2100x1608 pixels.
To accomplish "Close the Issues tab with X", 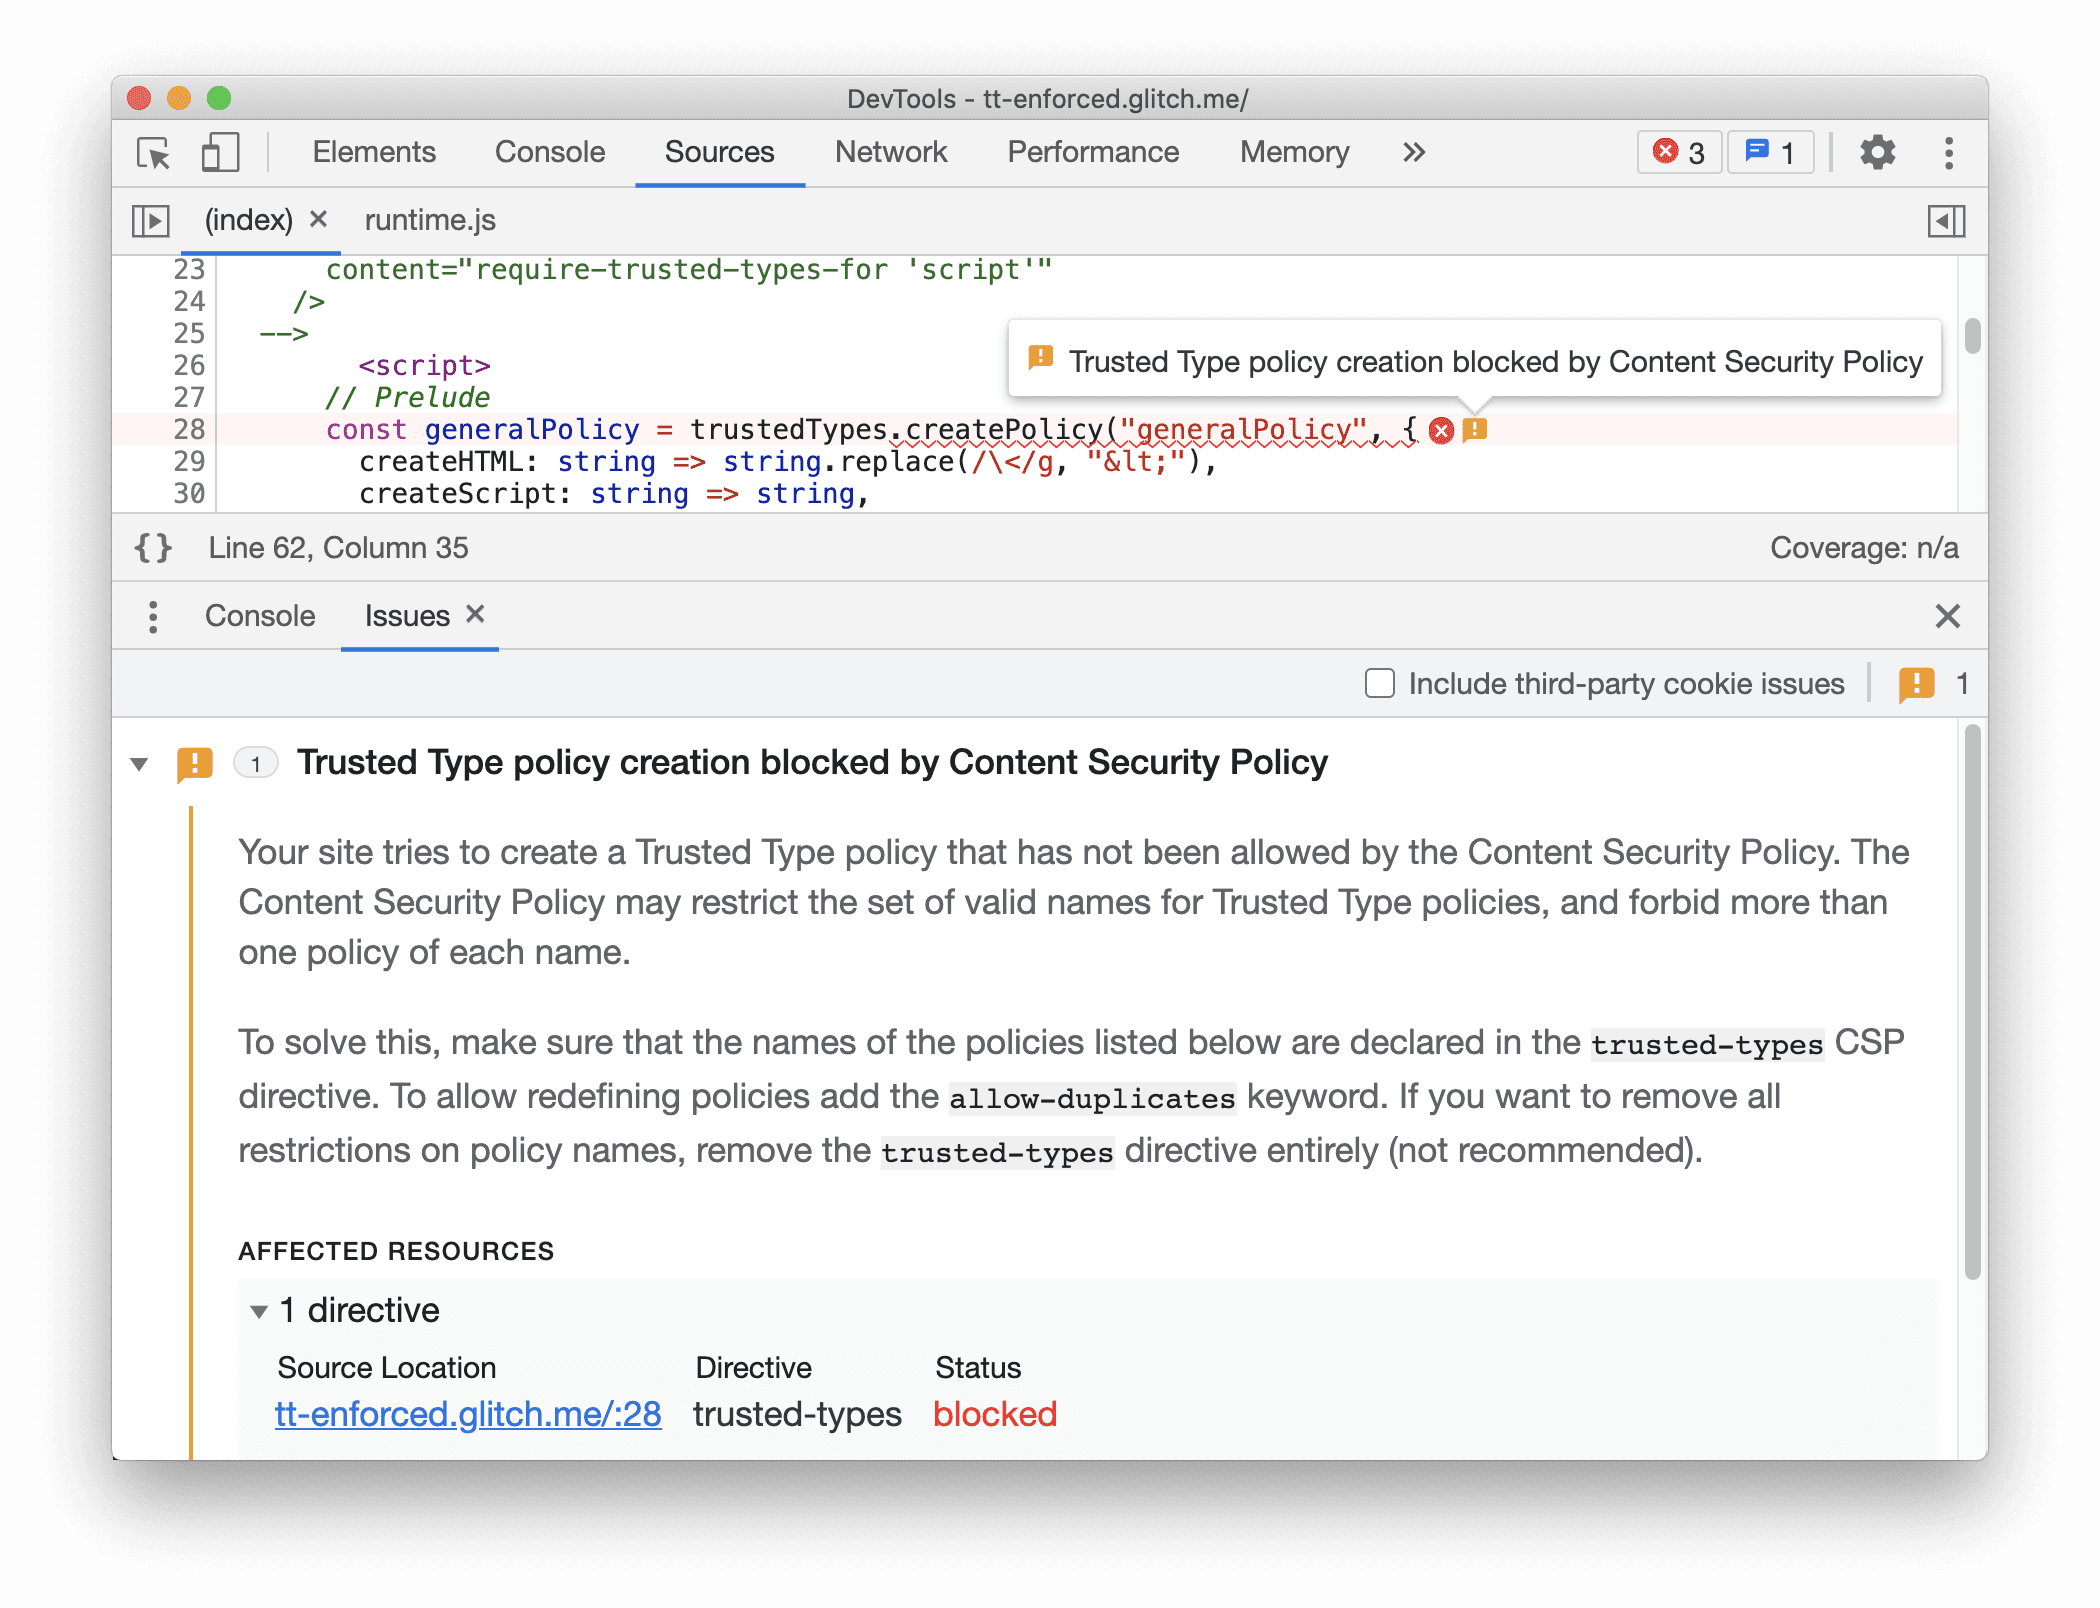I will pyautogui.click(x=471, y=617).
